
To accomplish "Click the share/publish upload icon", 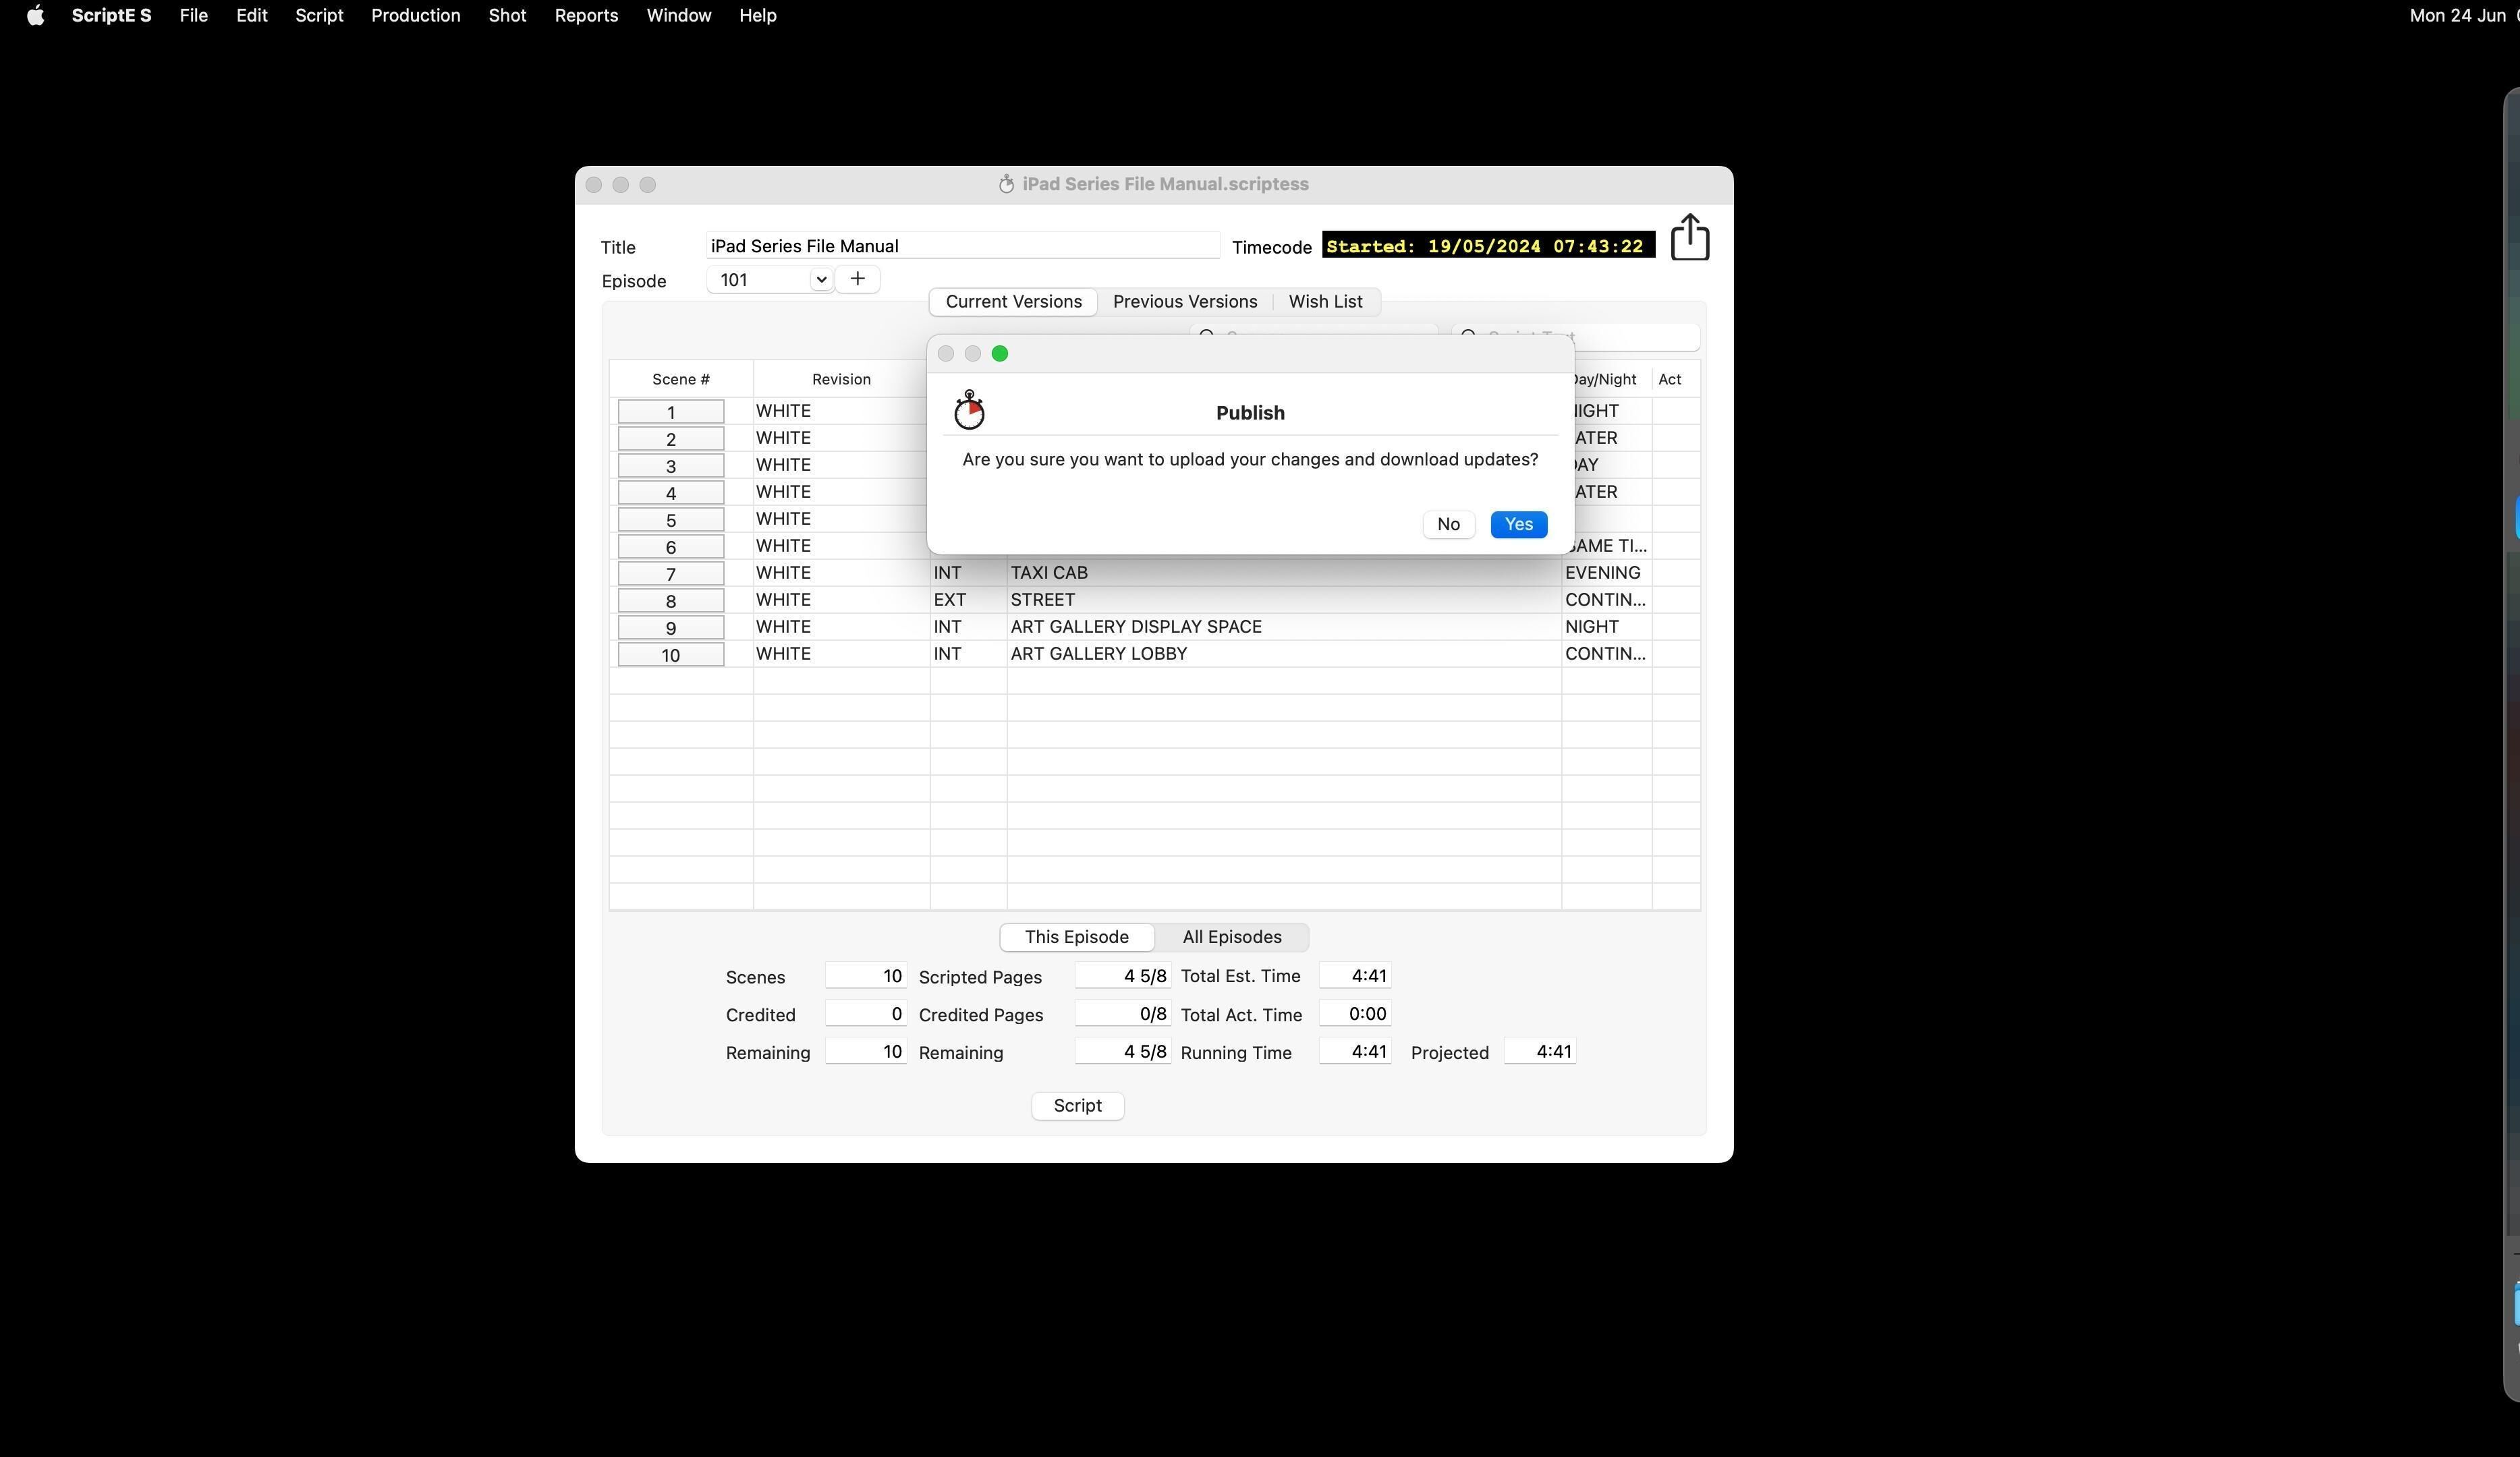I will [x=1689, y=237].
